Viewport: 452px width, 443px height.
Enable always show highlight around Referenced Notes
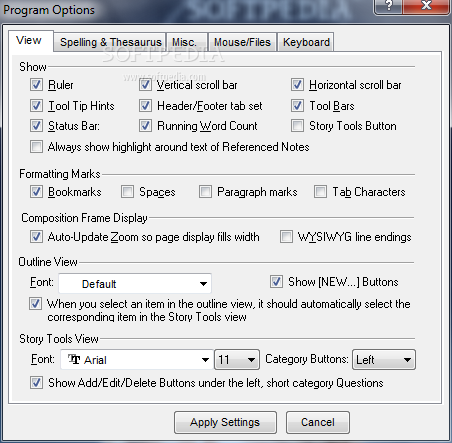pos(36,147)
